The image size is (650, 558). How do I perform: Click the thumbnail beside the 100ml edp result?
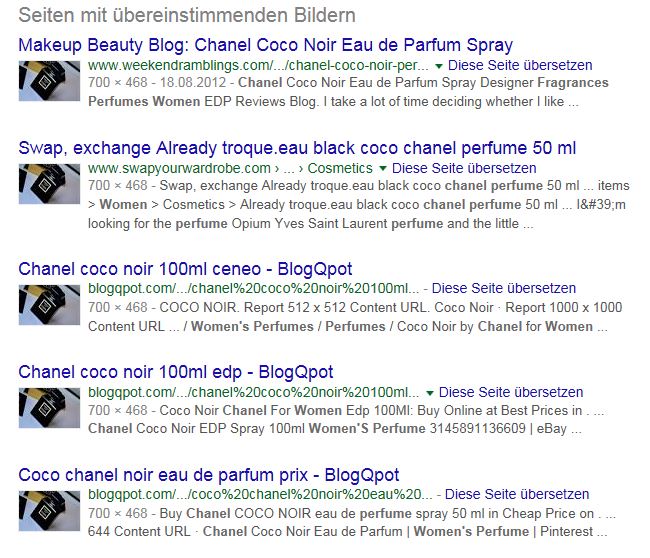(x=49, y=408)
